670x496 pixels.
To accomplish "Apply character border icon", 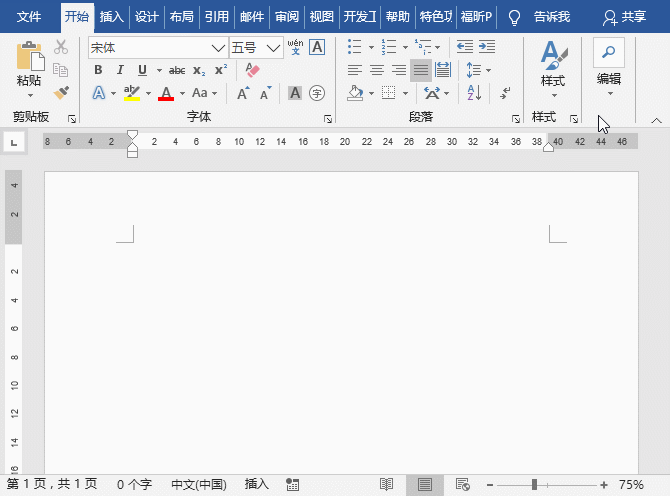I will tap(317, 47).
